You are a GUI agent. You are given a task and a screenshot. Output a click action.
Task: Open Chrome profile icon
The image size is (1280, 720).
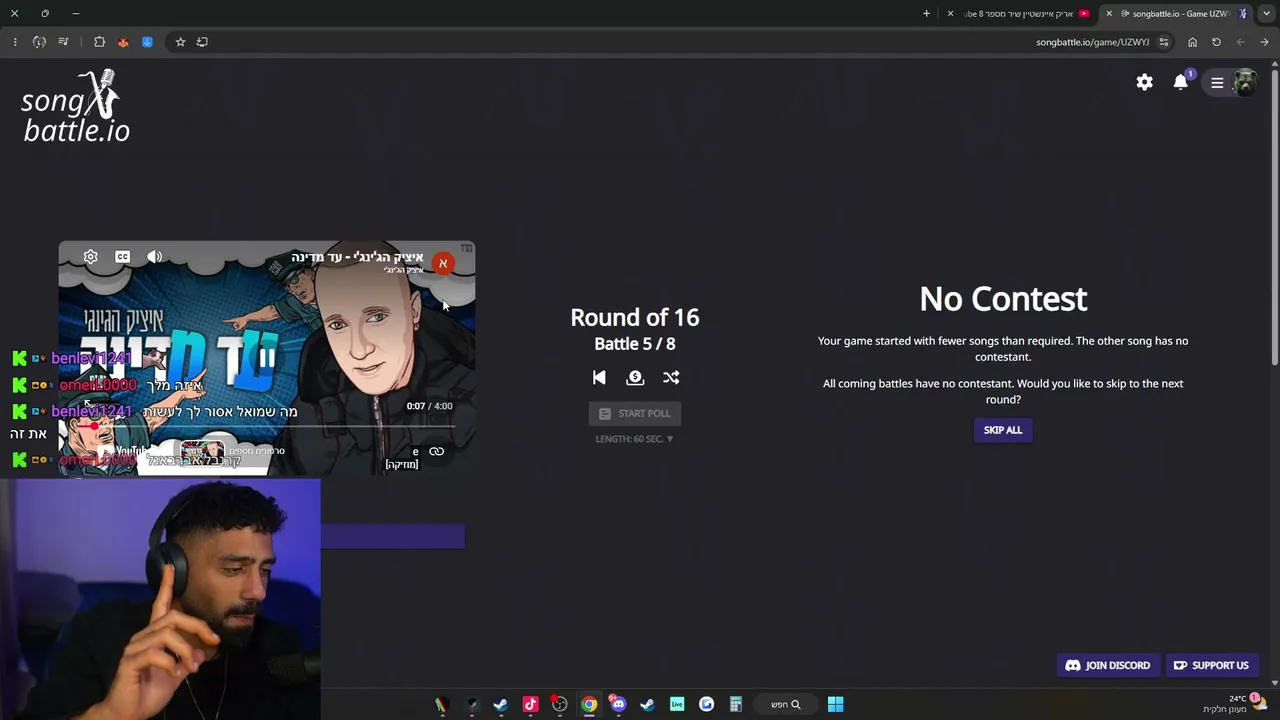(39, 42)
